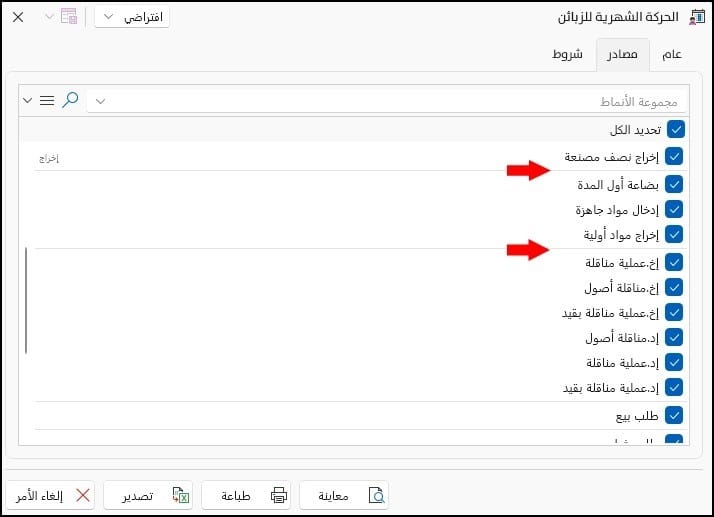Click the تصدير export button

pos(148,495)
